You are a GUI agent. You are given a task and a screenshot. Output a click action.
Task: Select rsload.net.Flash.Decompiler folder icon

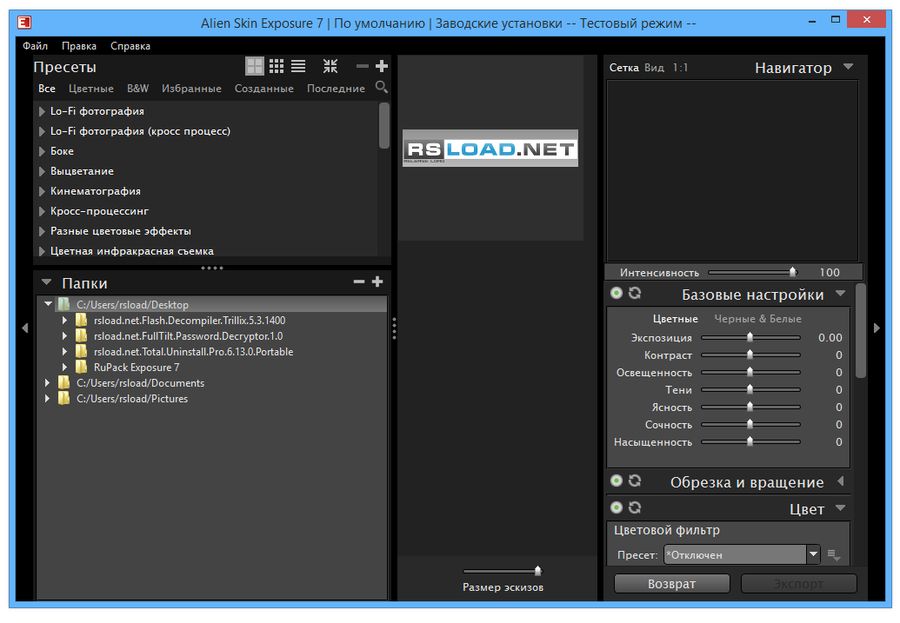point(81,320)
